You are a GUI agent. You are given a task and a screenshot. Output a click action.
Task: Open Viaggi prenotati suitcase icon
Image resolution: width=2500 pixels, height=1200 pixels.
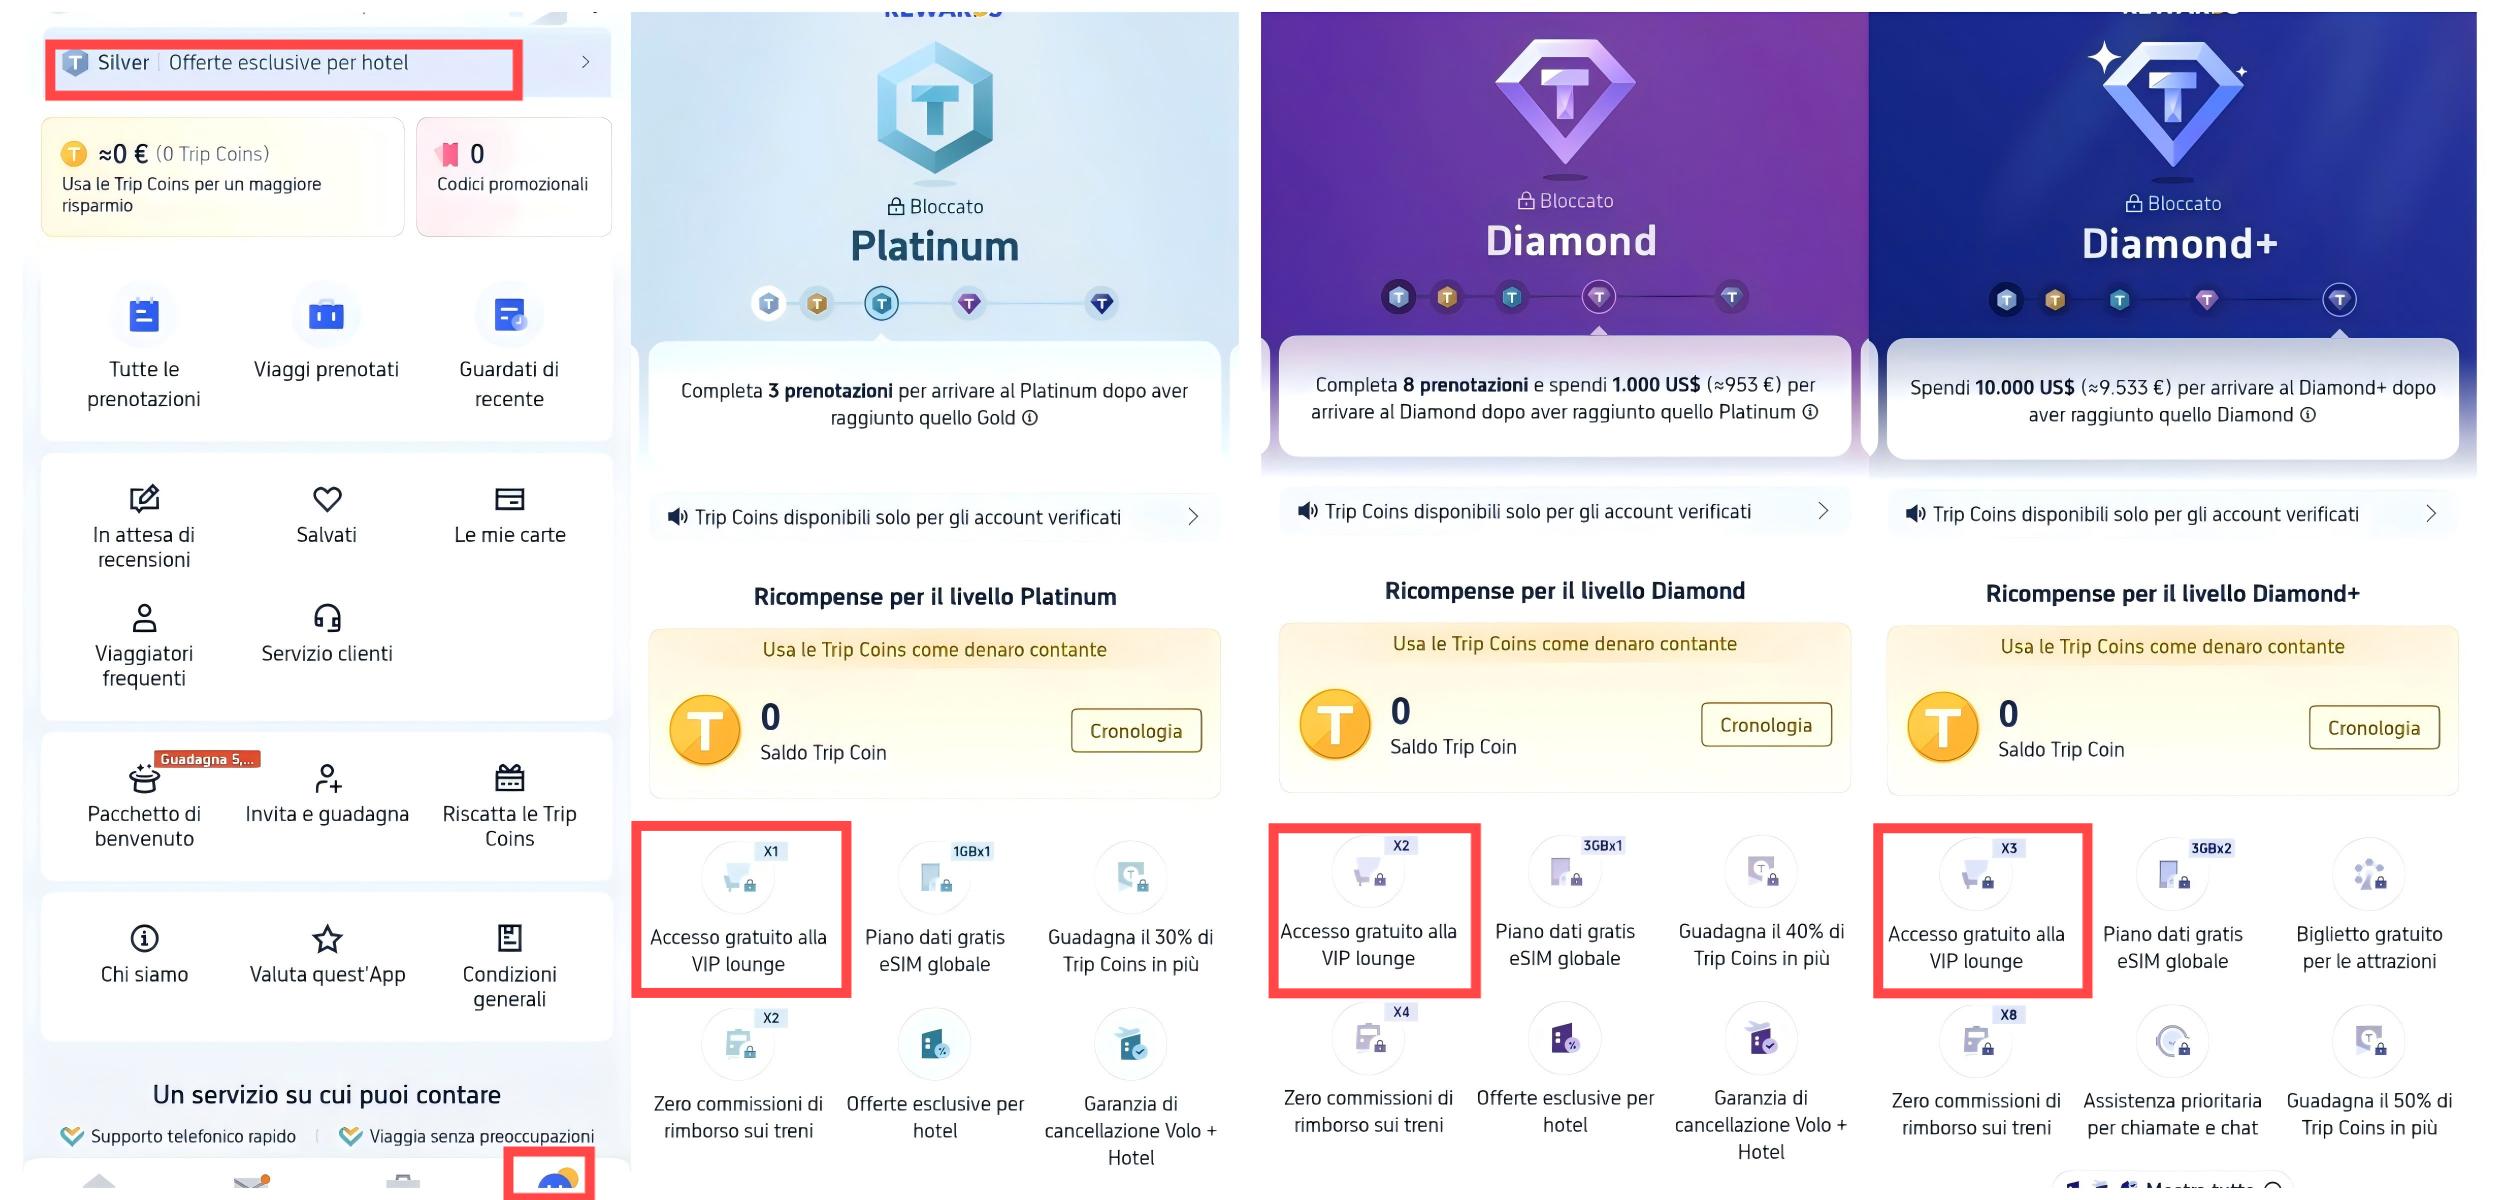tap(326, 316)
